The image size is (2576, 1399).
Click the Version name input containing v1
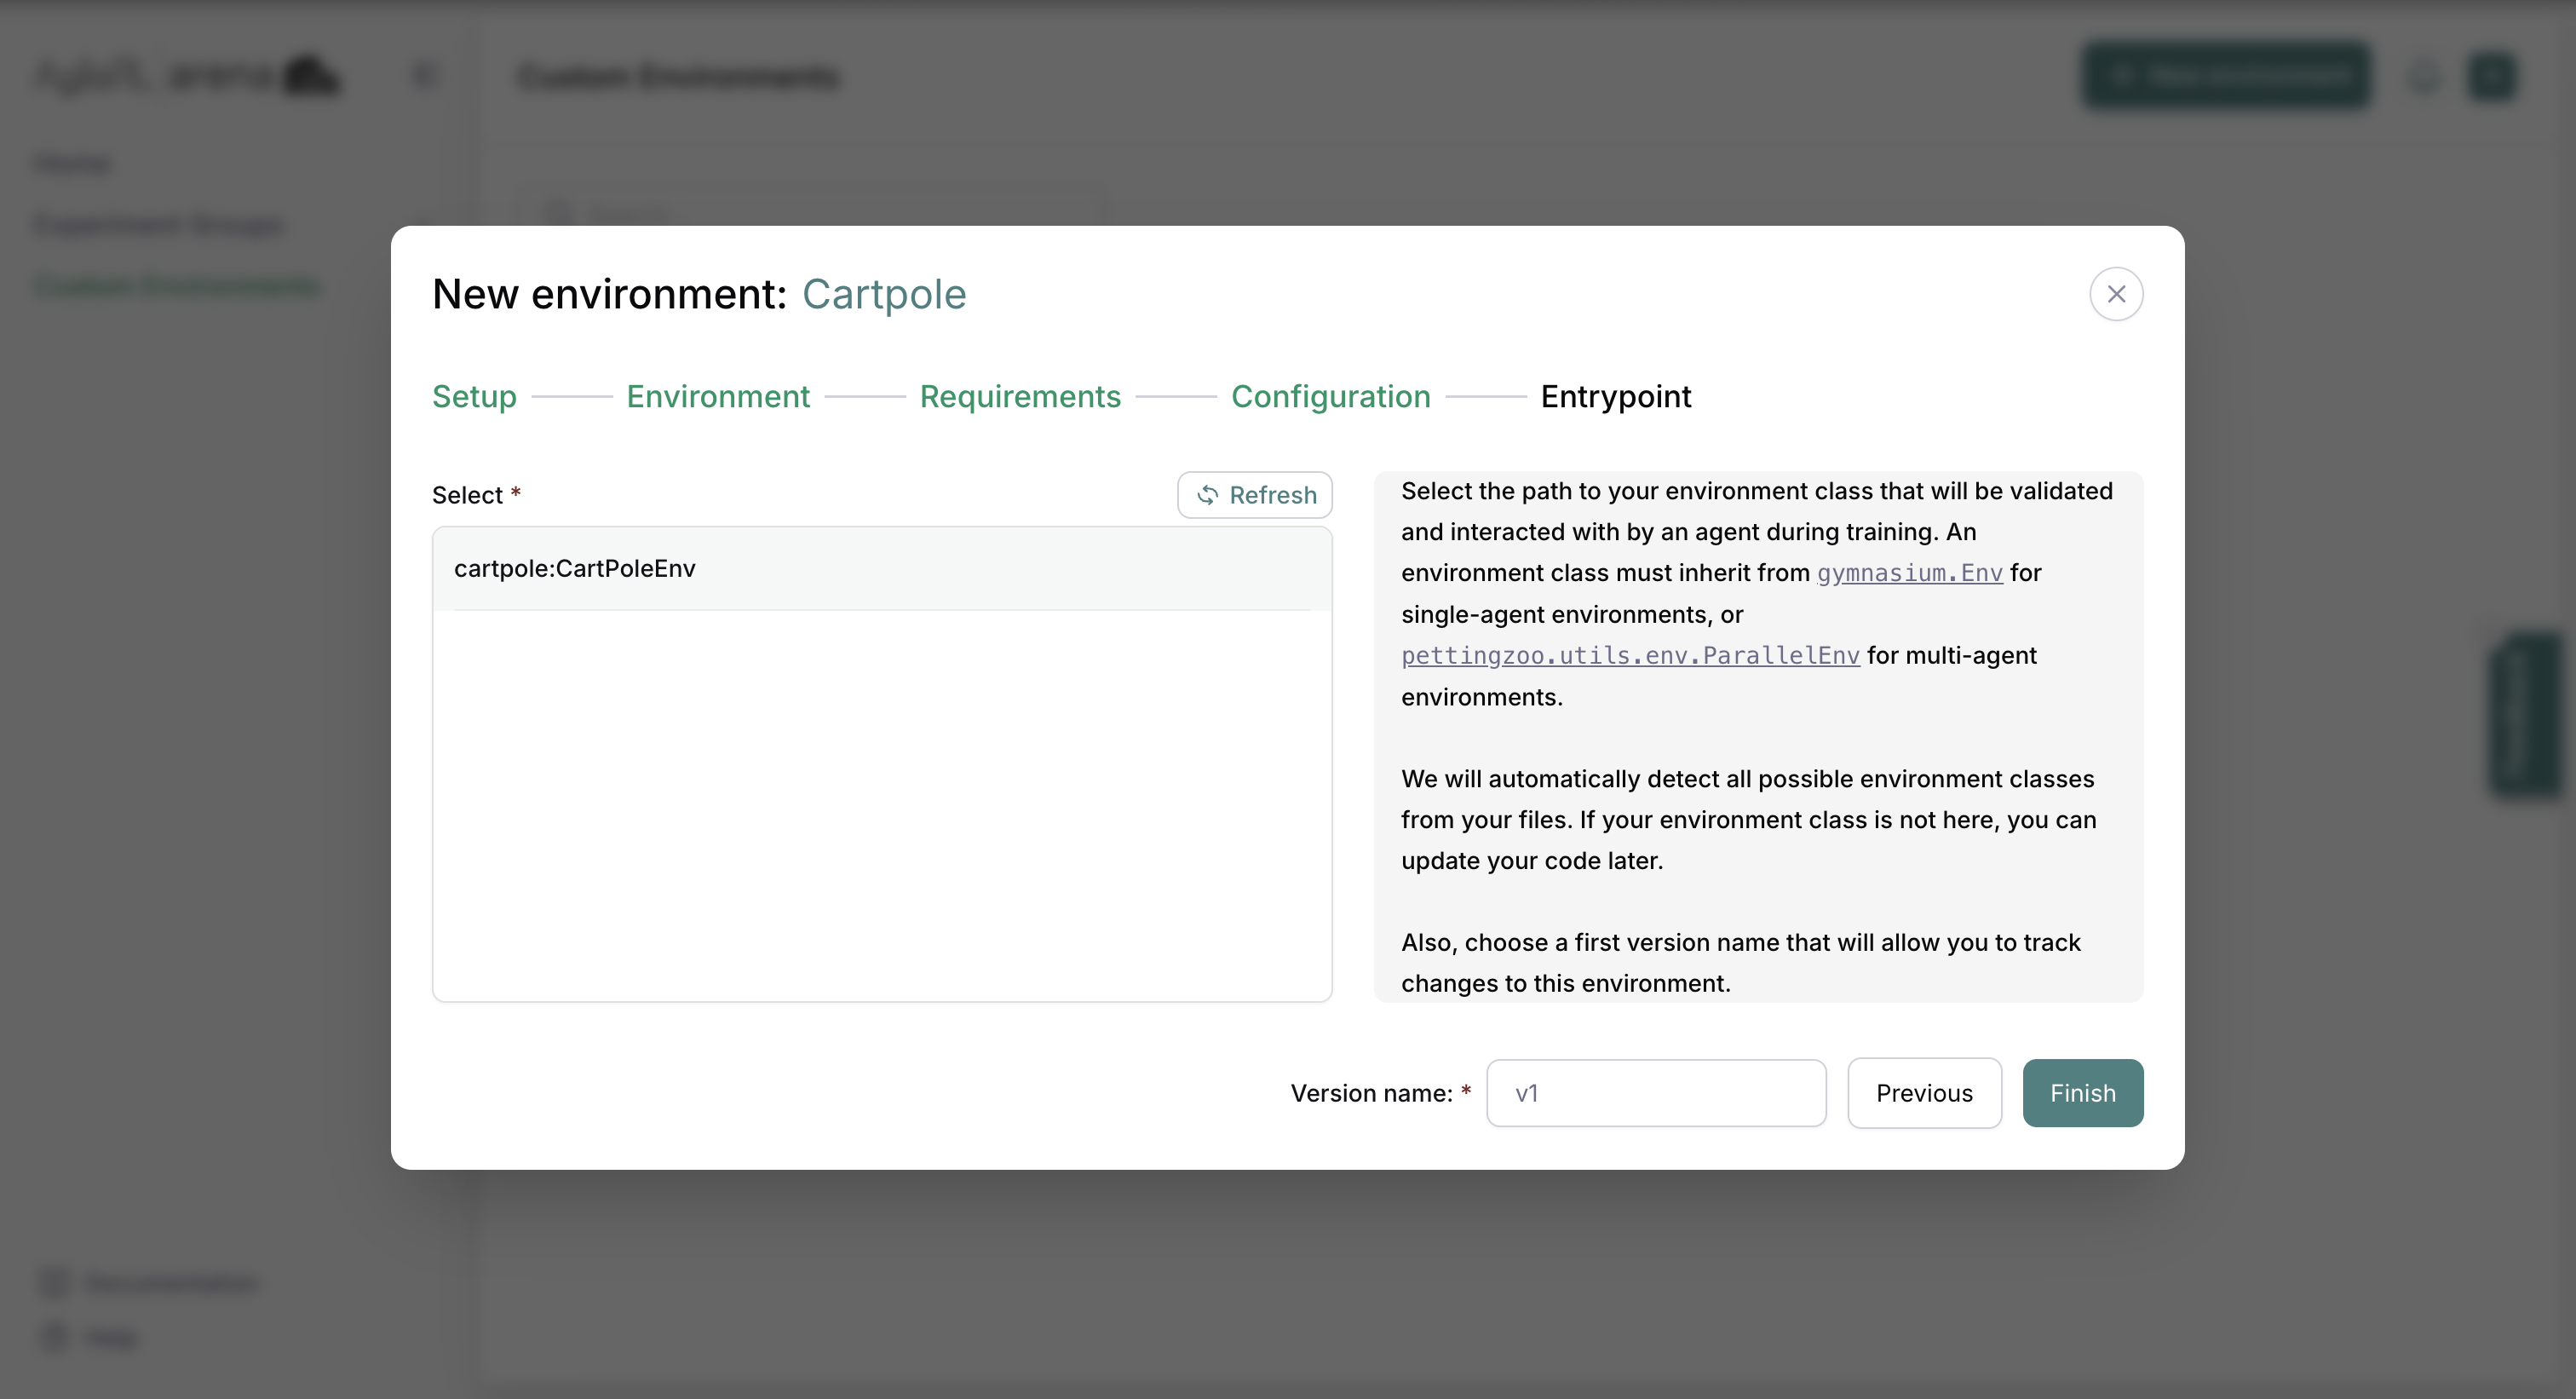pyautogui.click(x=1655, y=1093)
